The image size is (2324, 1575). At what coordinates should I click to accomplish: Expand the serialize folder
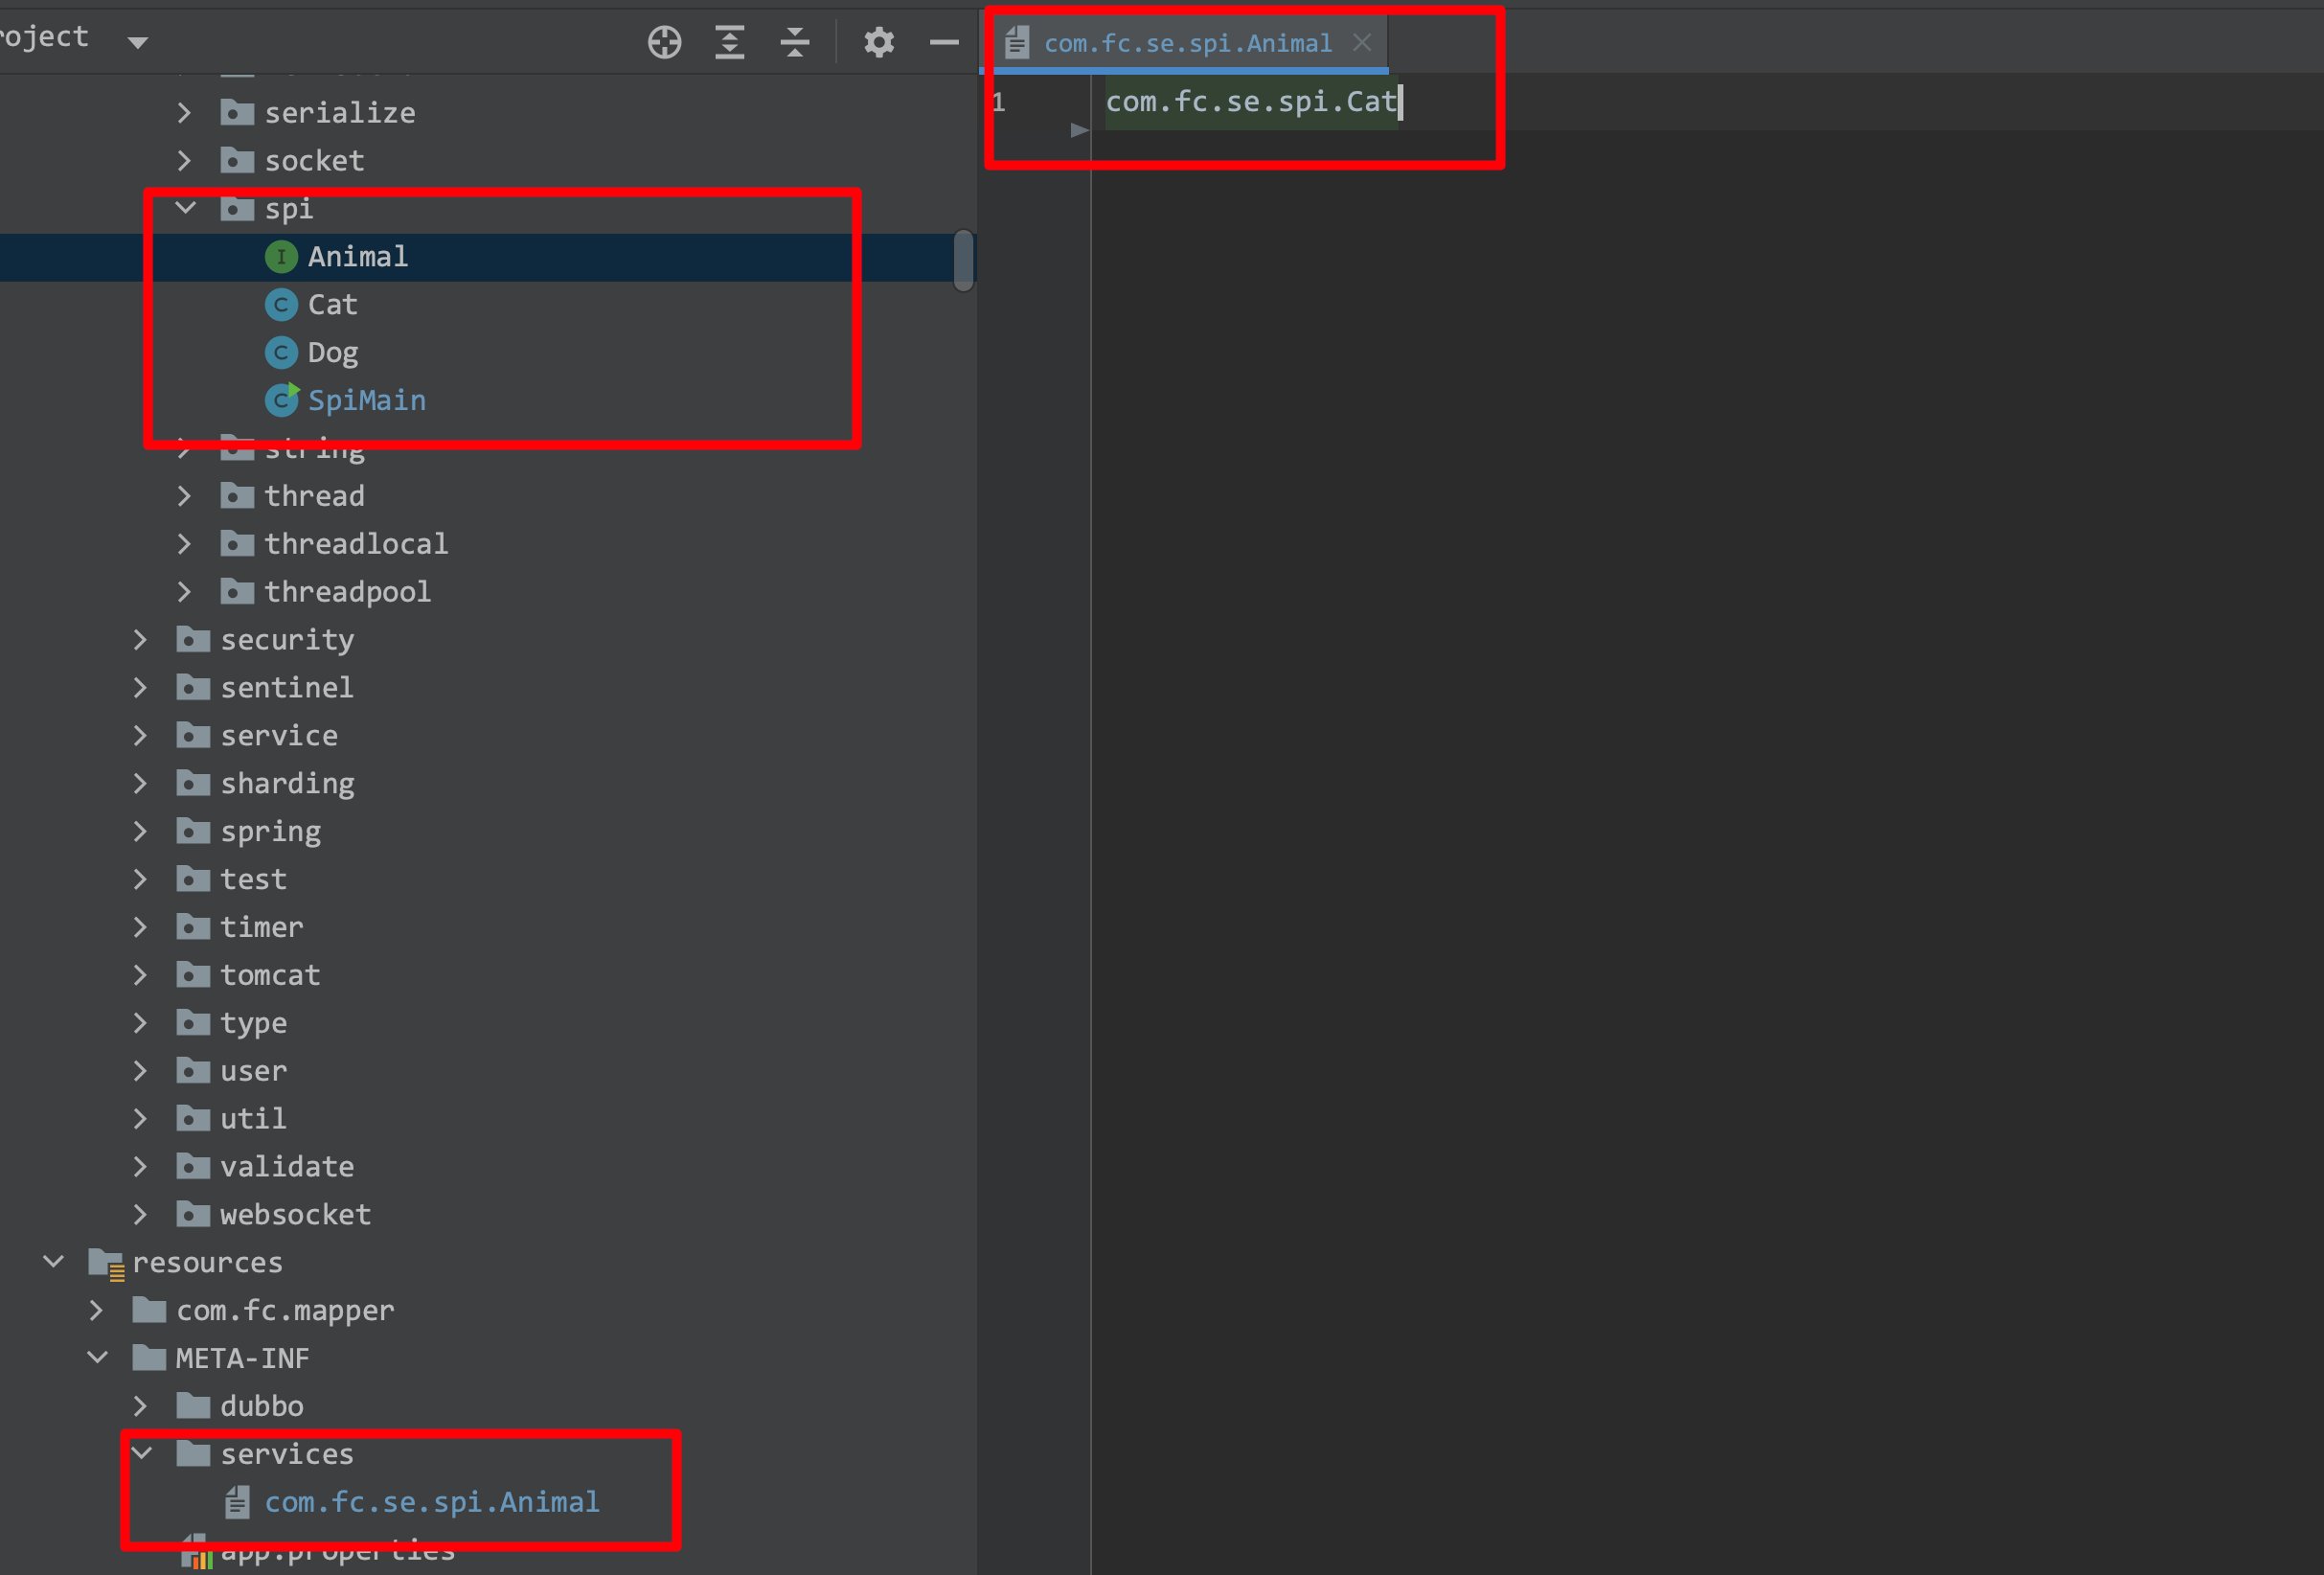184,112
